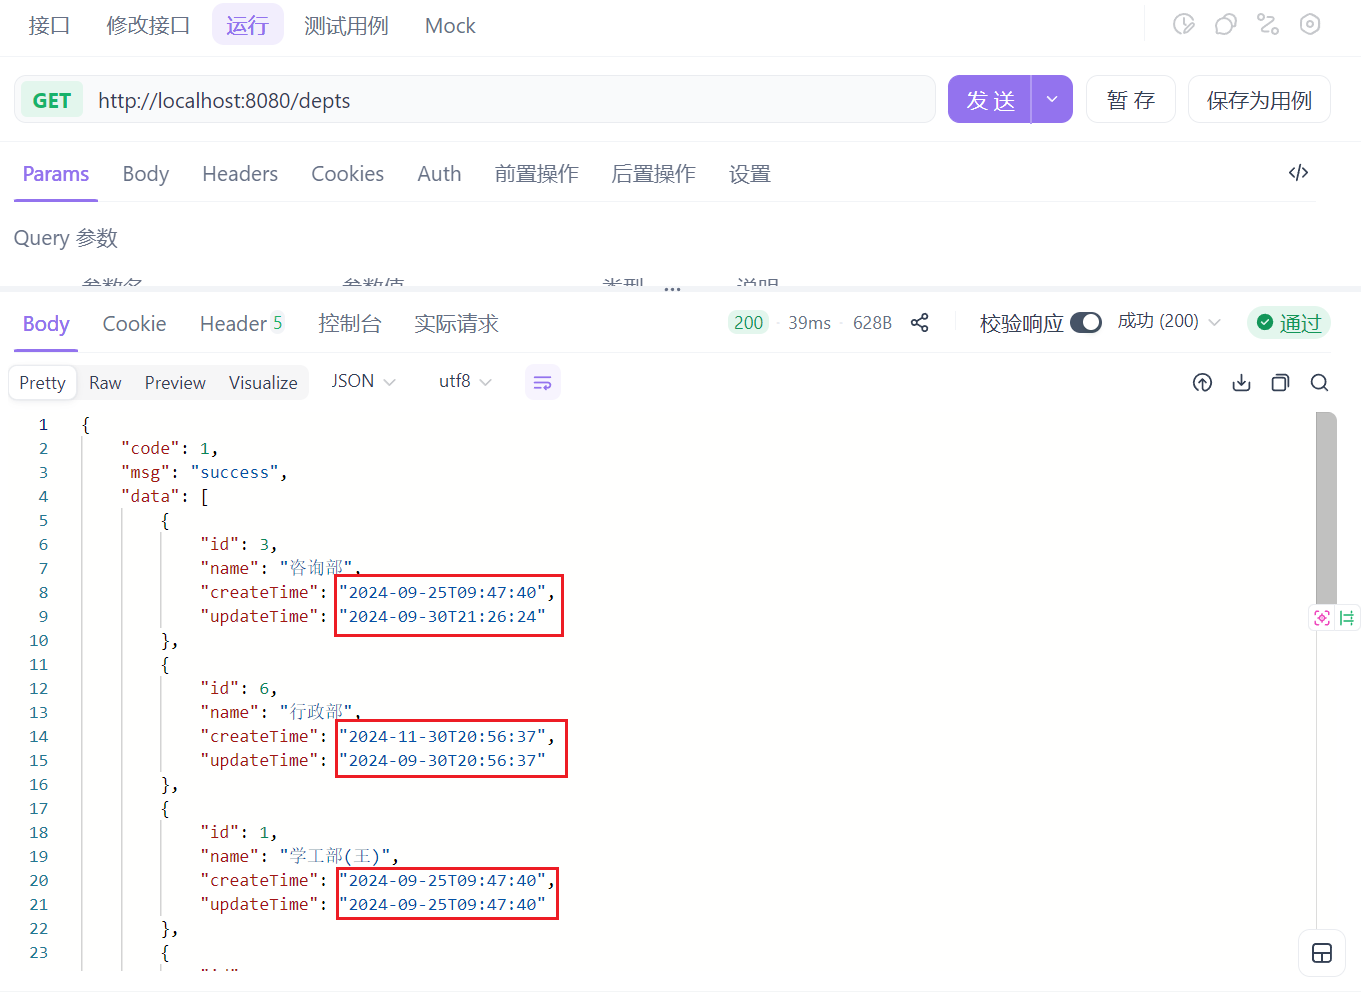Click the upload response icon

(x=1203, y=382)
